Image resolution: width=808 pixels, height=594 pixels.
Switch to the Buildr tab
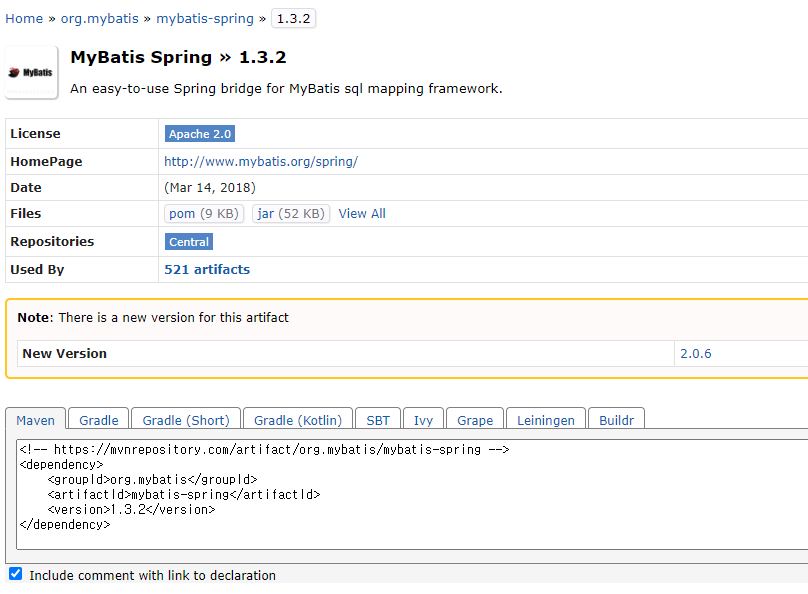[616, 420]
